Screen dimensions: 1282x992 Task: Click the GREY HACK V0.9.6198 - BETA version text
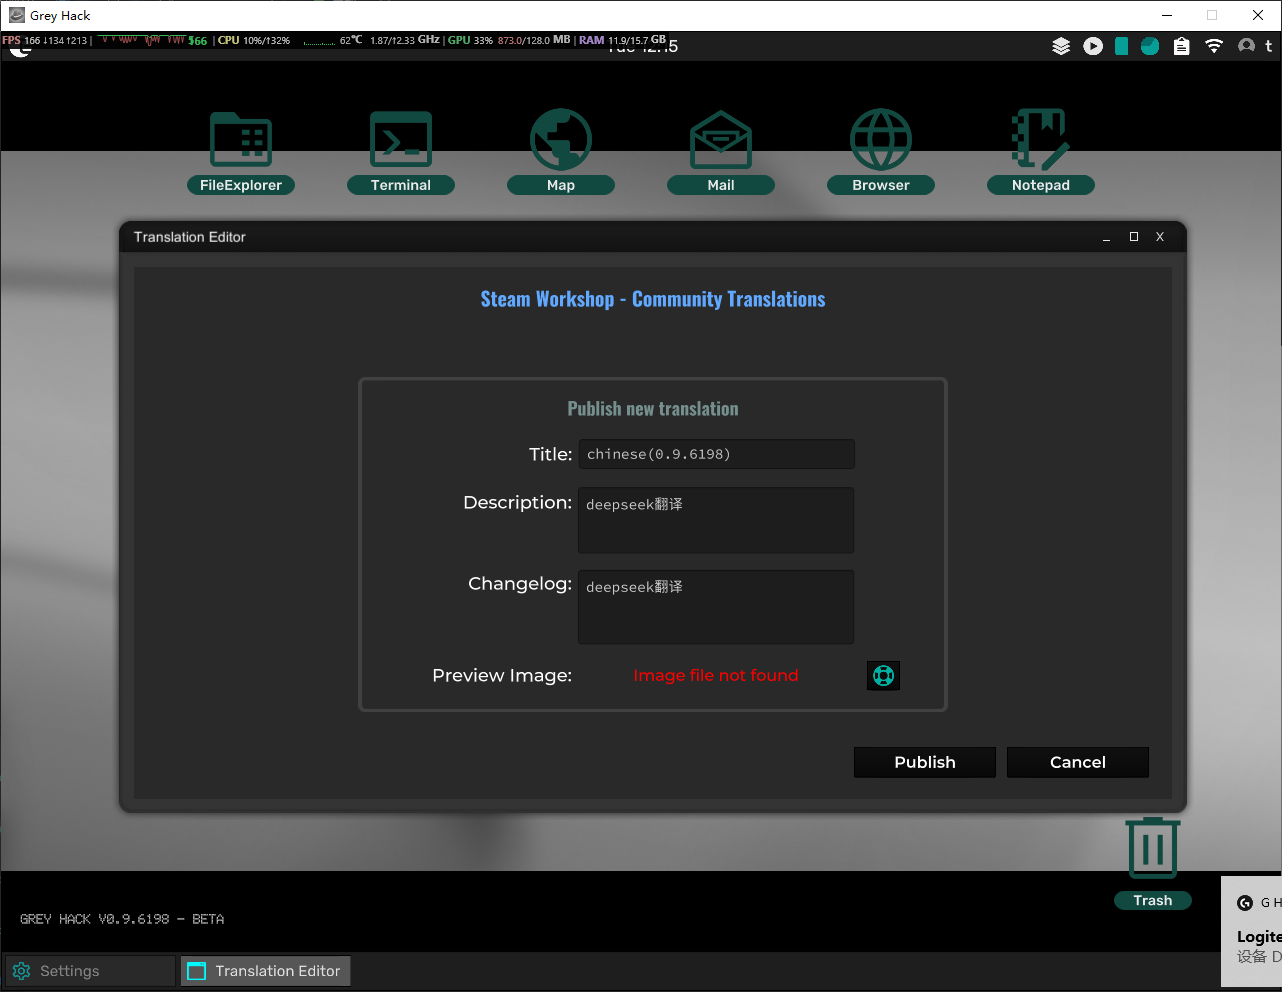[x=122, y=919]
